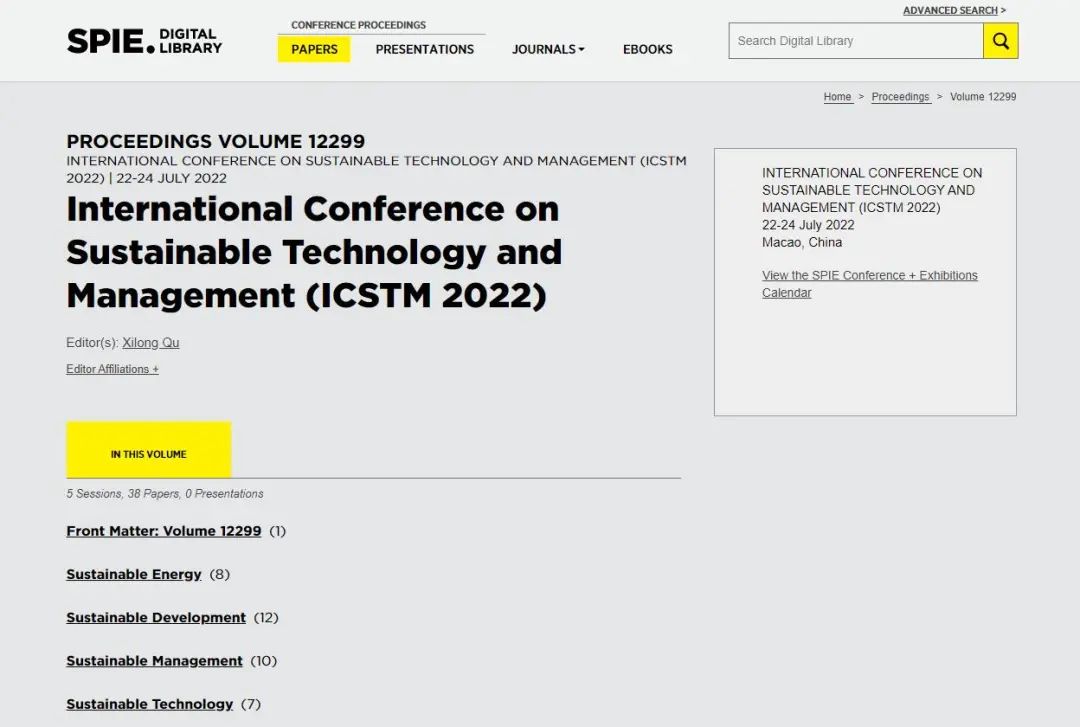
Task: Open the Sustainable Technology session
Action: (x=149, y=704)
